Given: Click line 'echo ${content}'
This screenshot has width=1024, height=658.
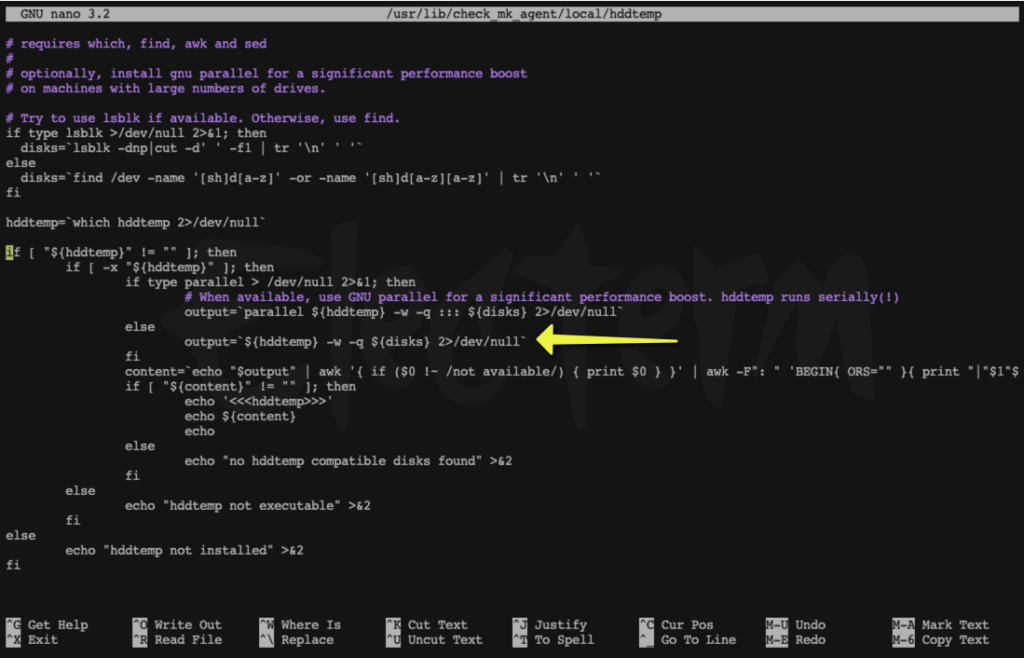Looking at the screenshot, I should (240, 416).
